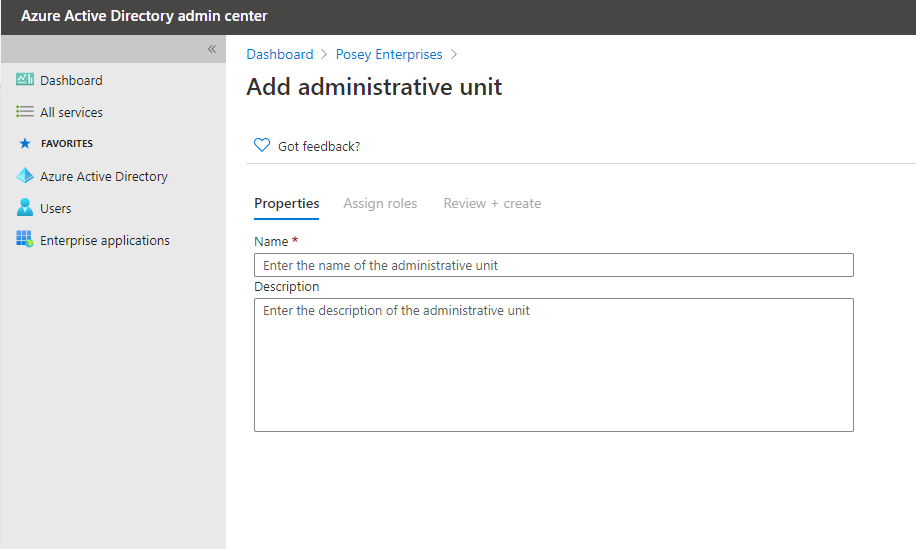Click the Enterprise applications grid icon
916x549 pixels.
point(25,239)
